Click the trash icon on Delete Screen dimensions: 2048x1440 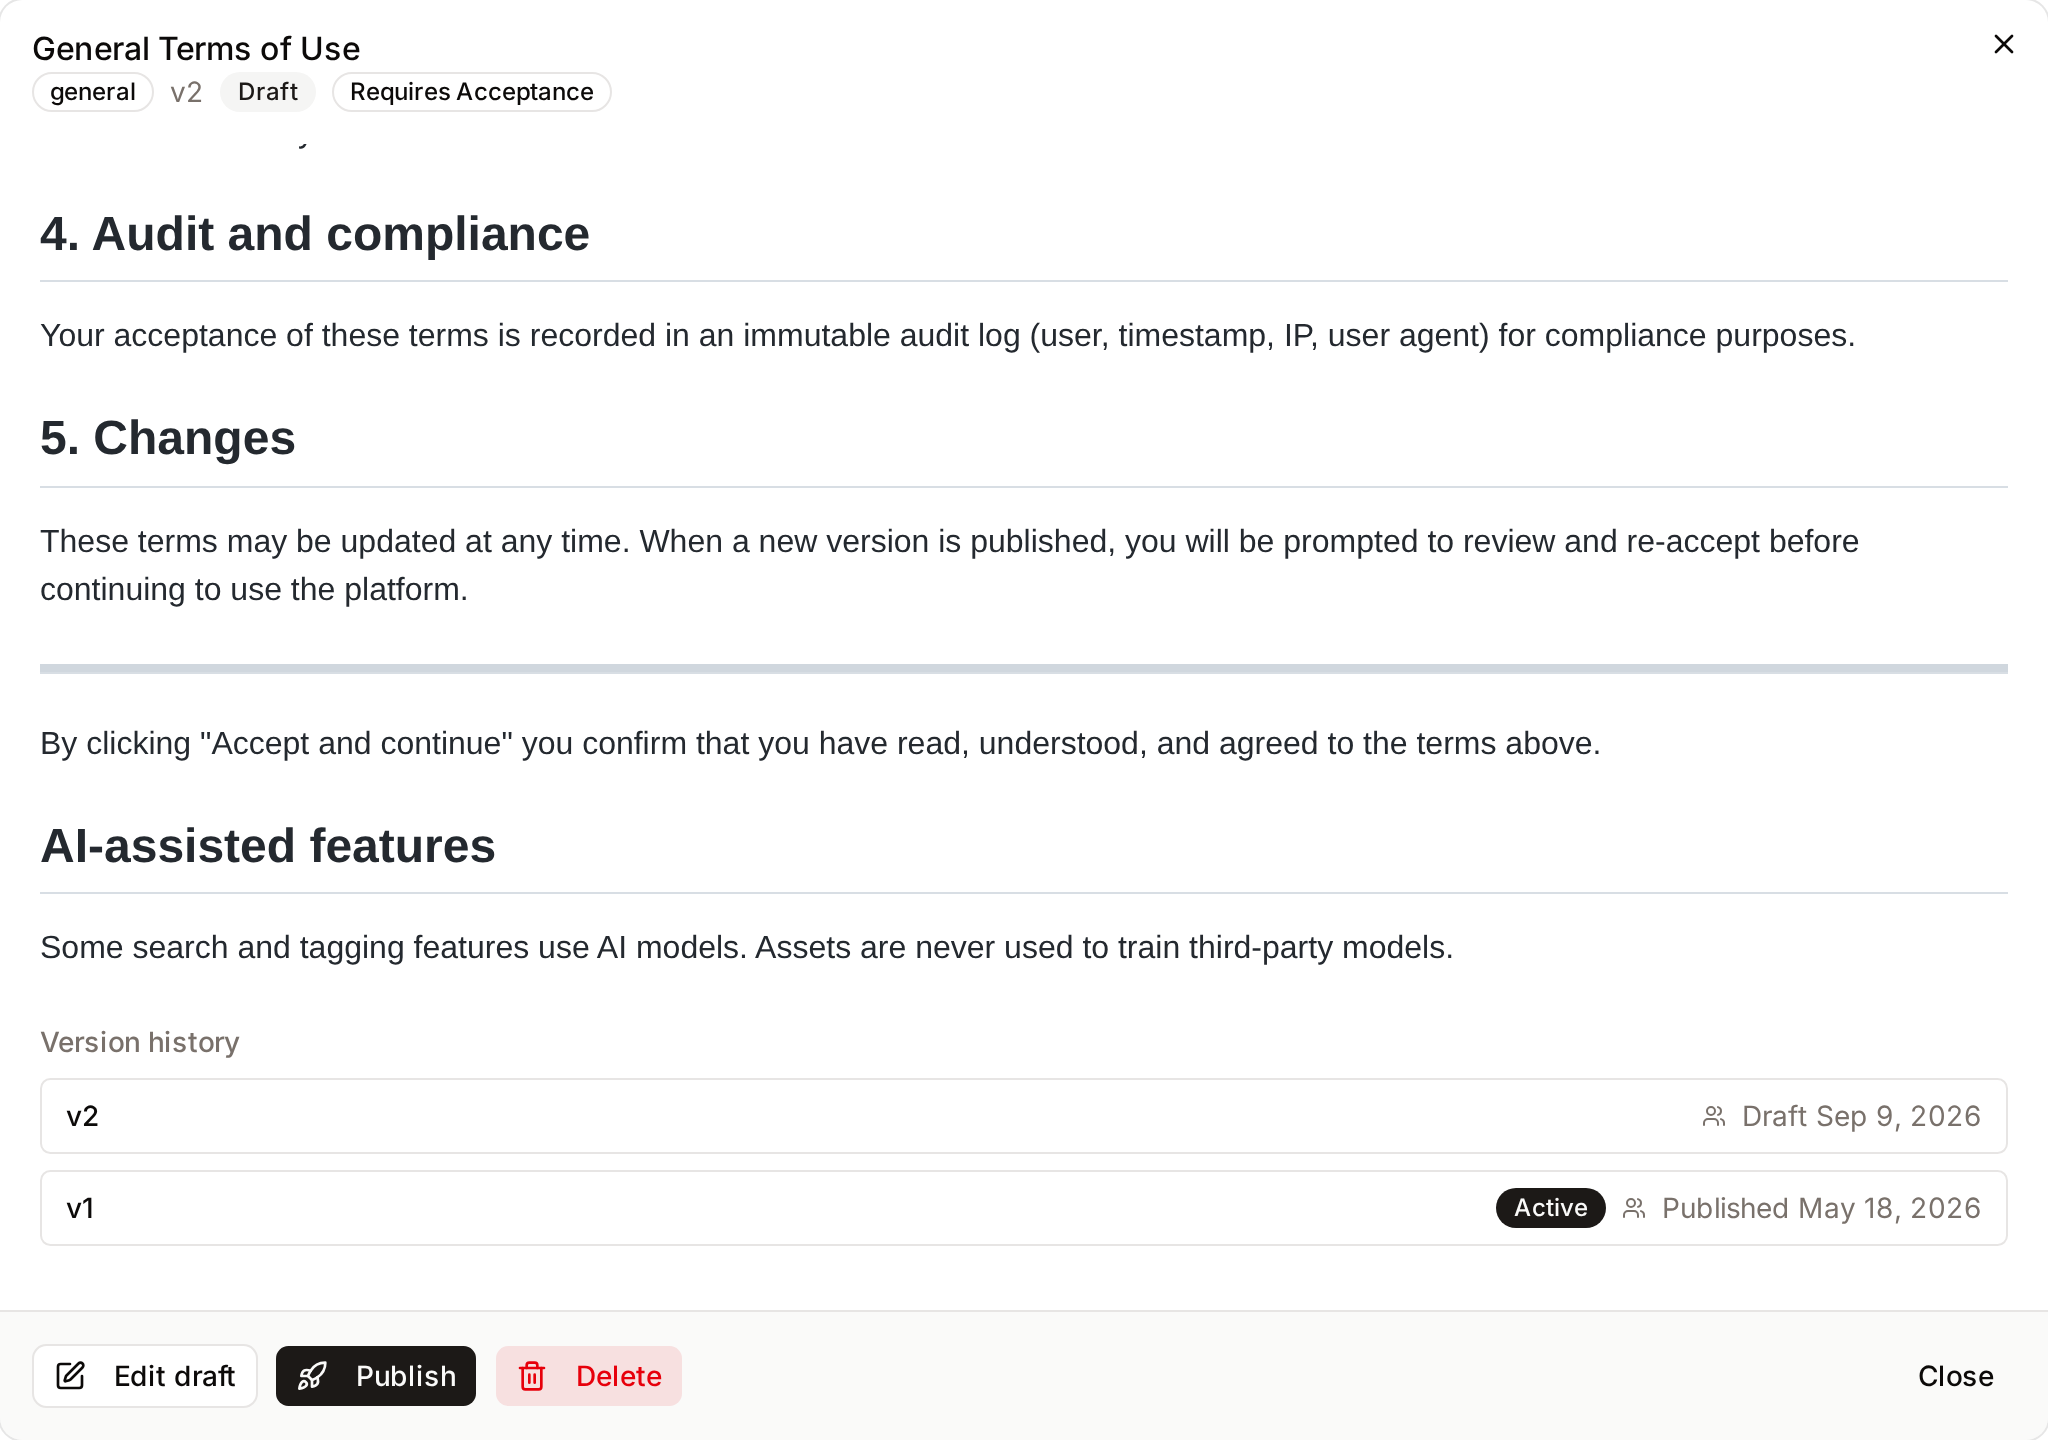pos(532,1376)
